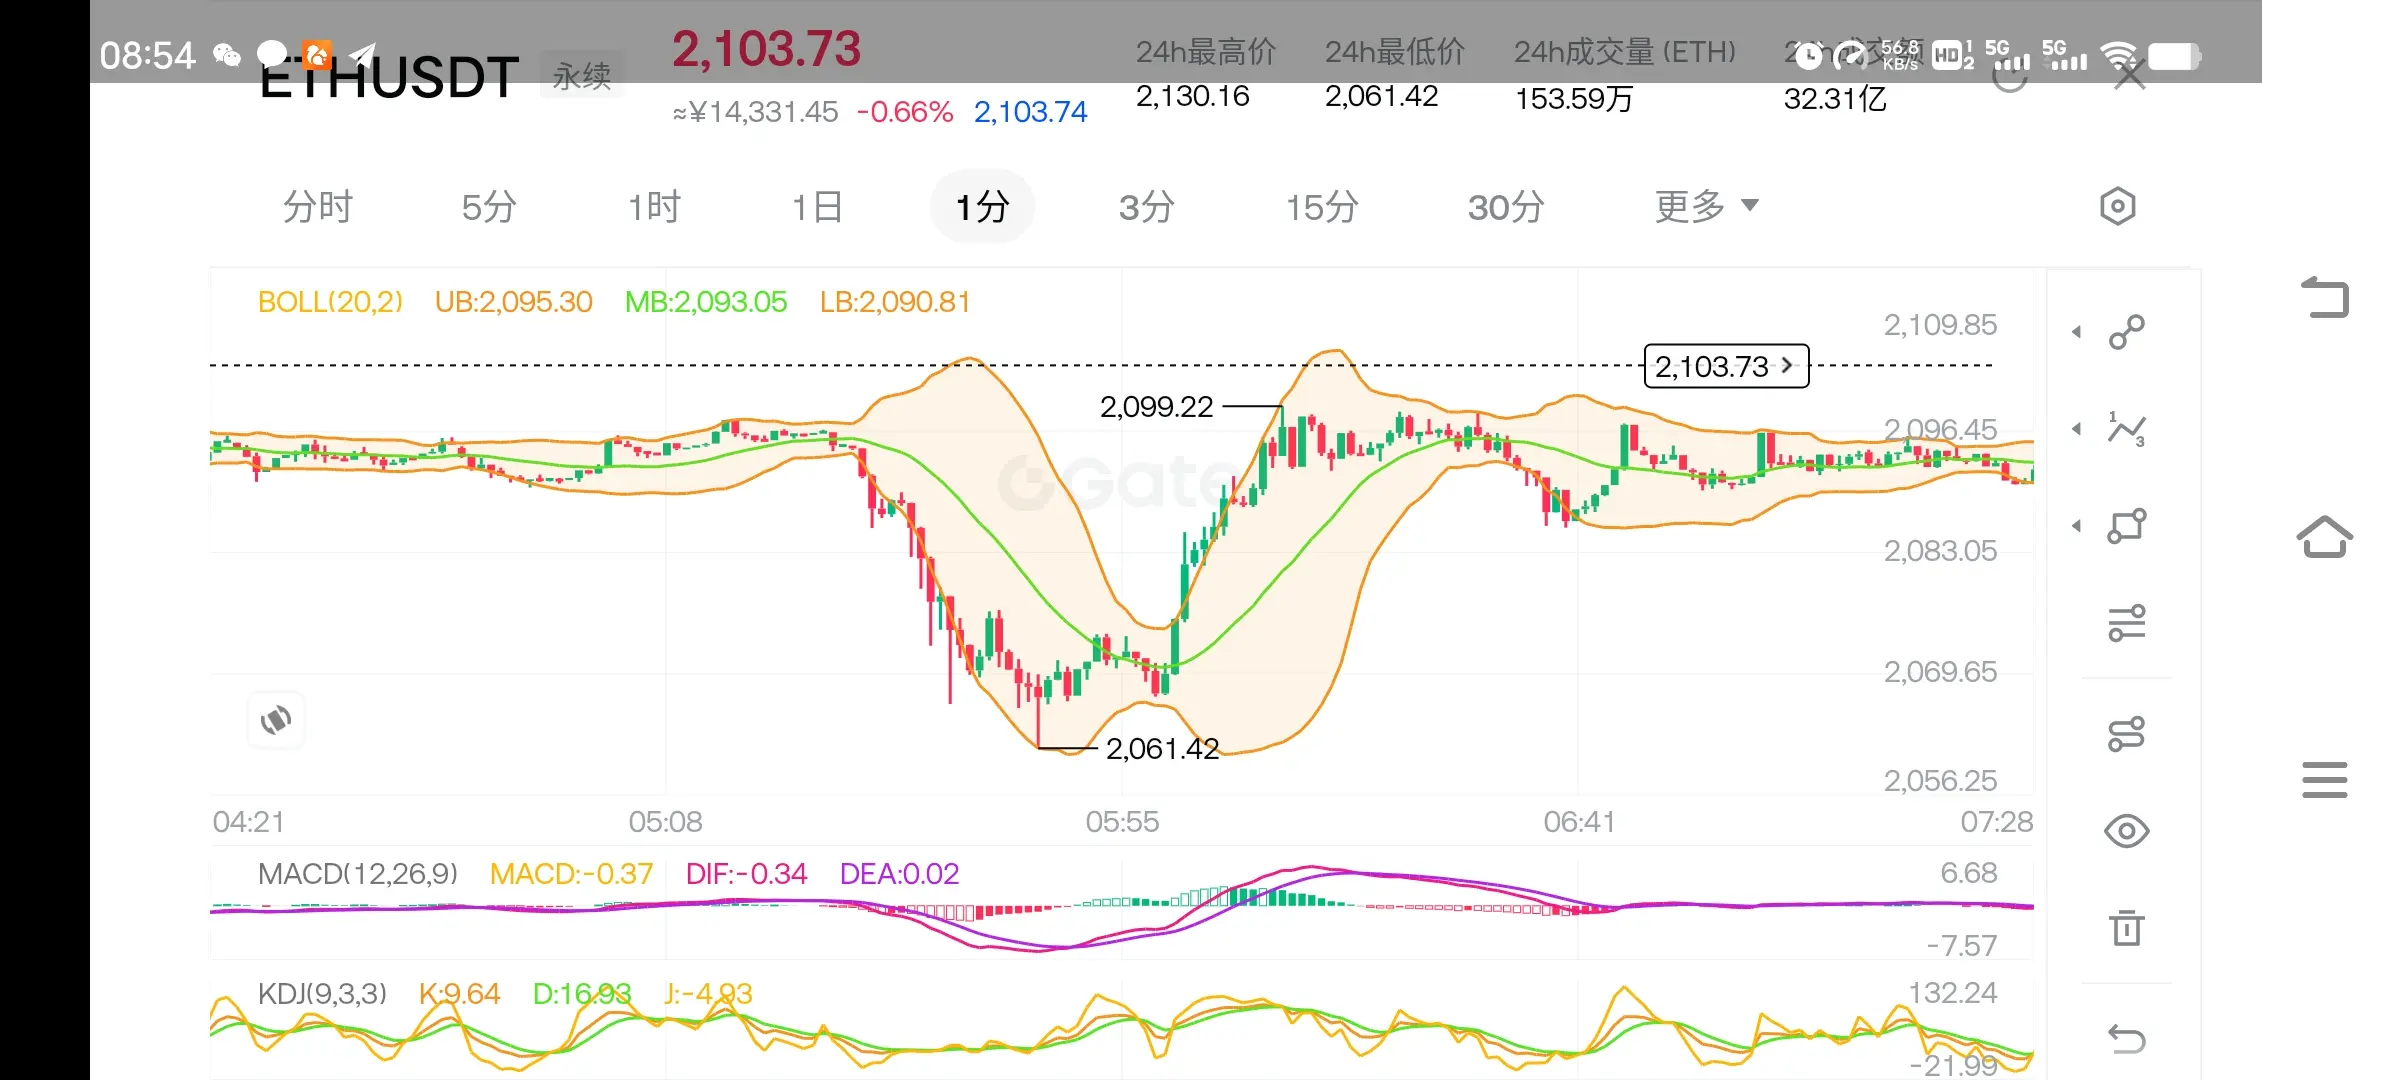Image resolution: width=2388 pixels, height=1080 pixels.
Task: Tap the 2,061.42 low annotation on chart
Action: tap(1162, 749)
